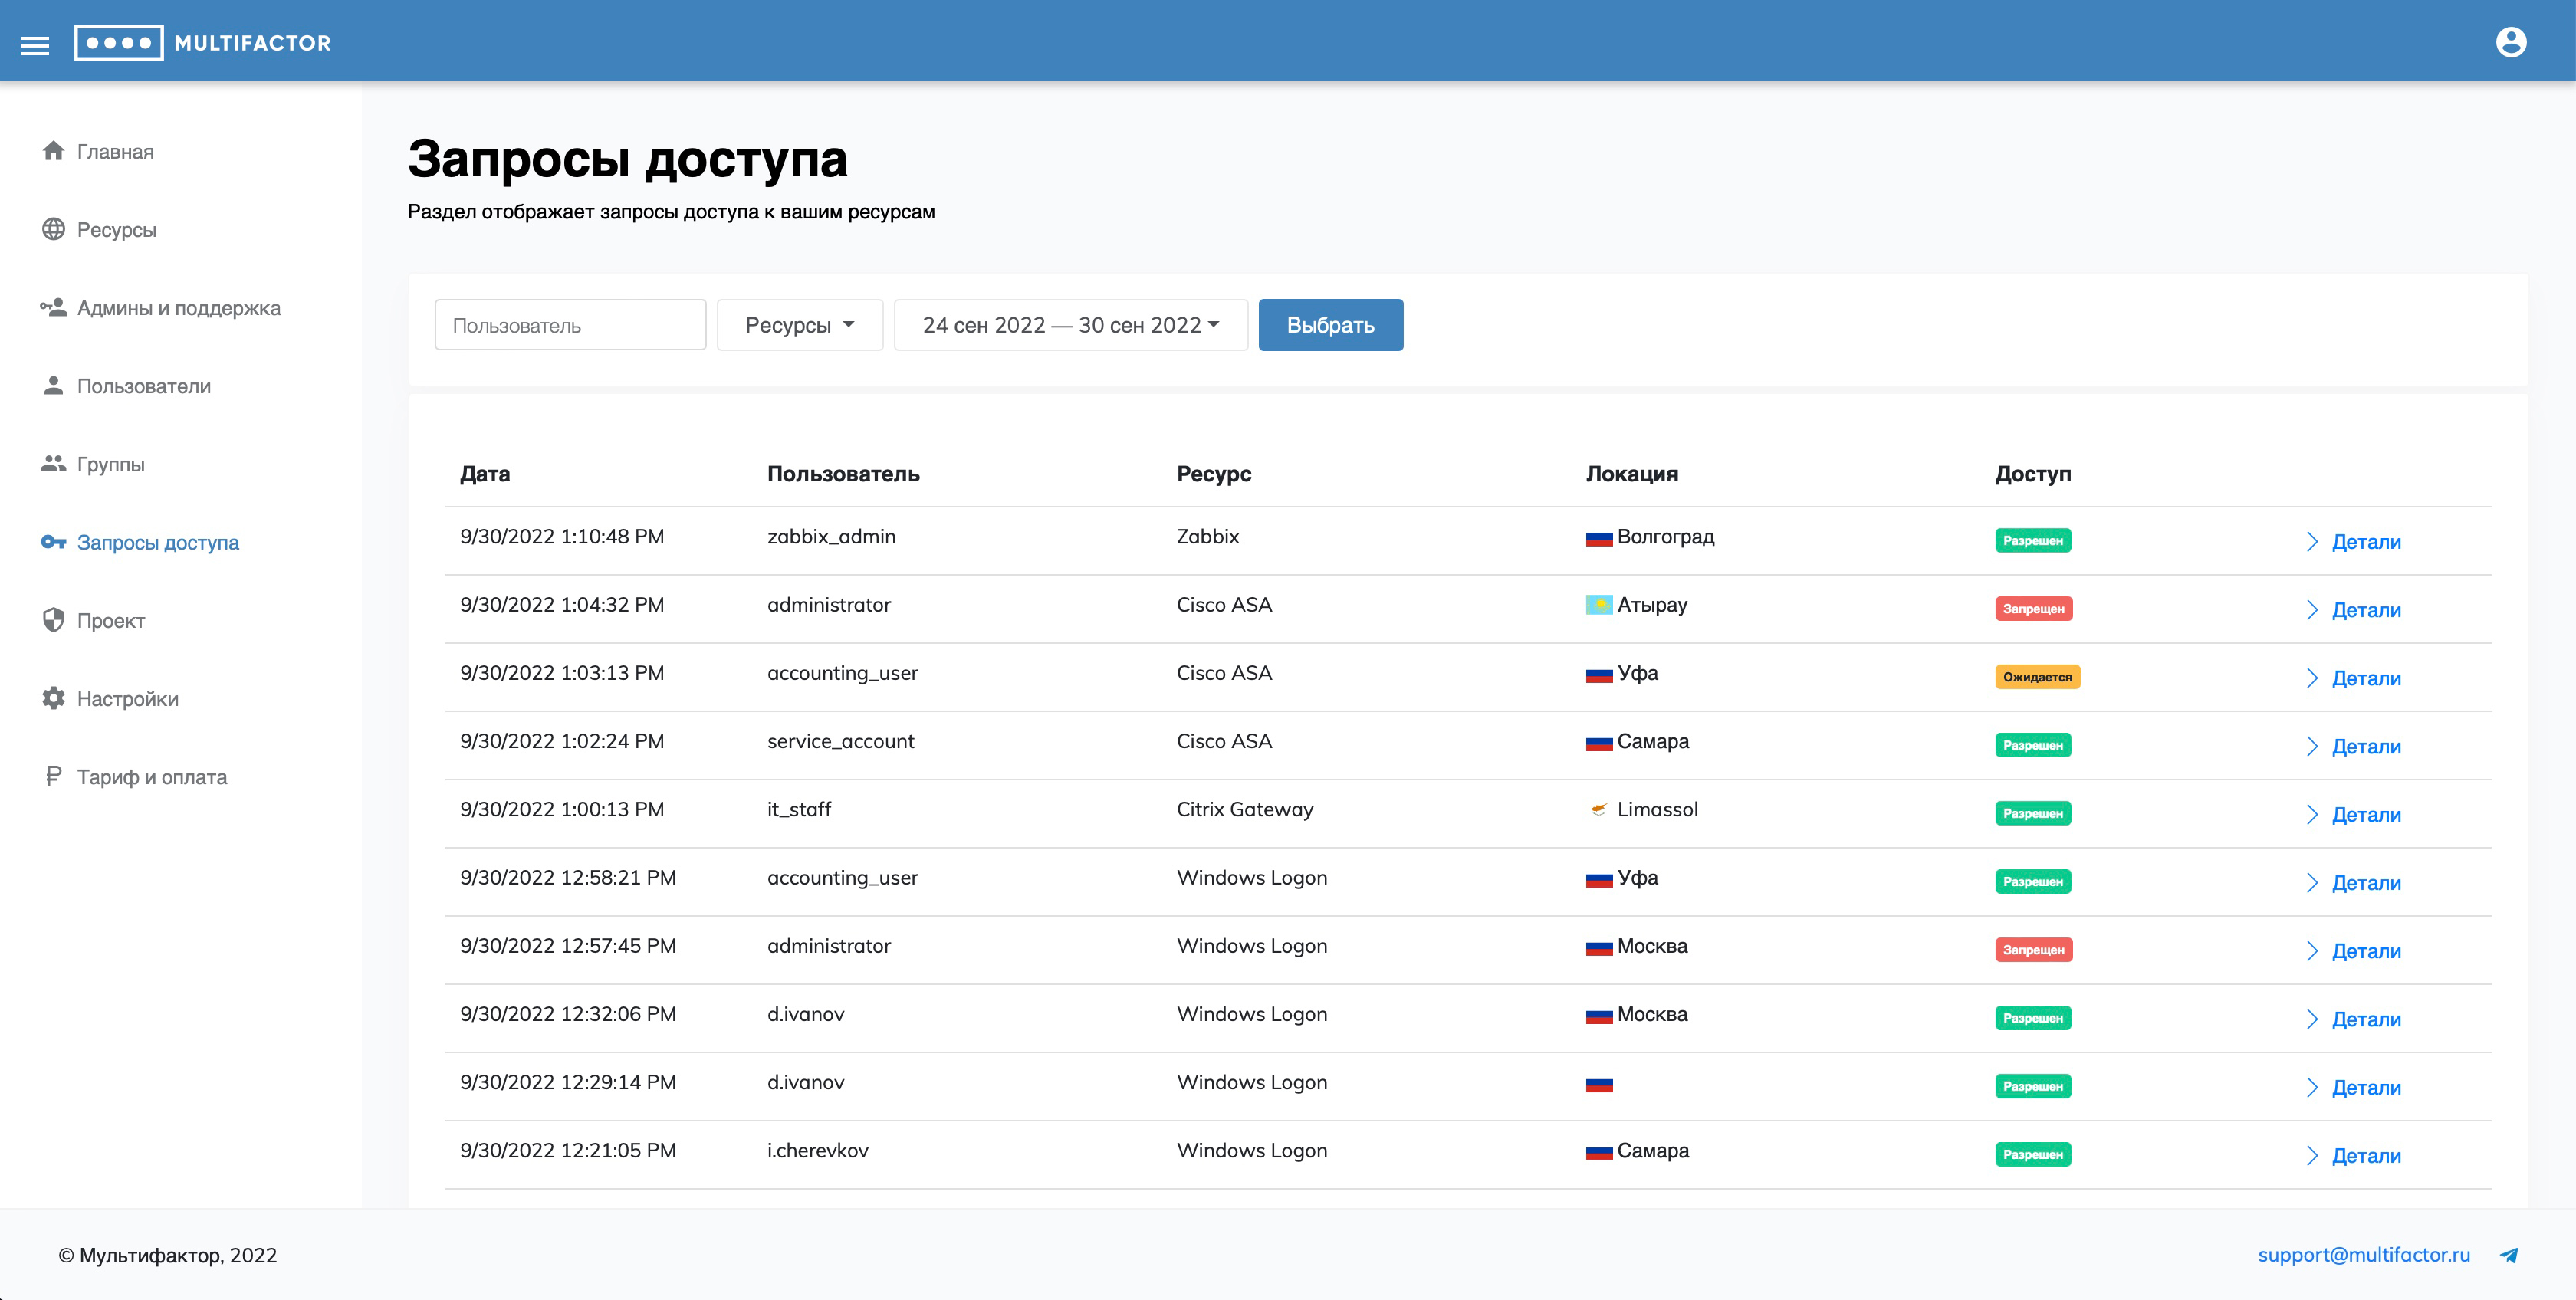Click the gear icon for Настройки
This screenshot has height=1300, width=2576.
tap(53, 698)
